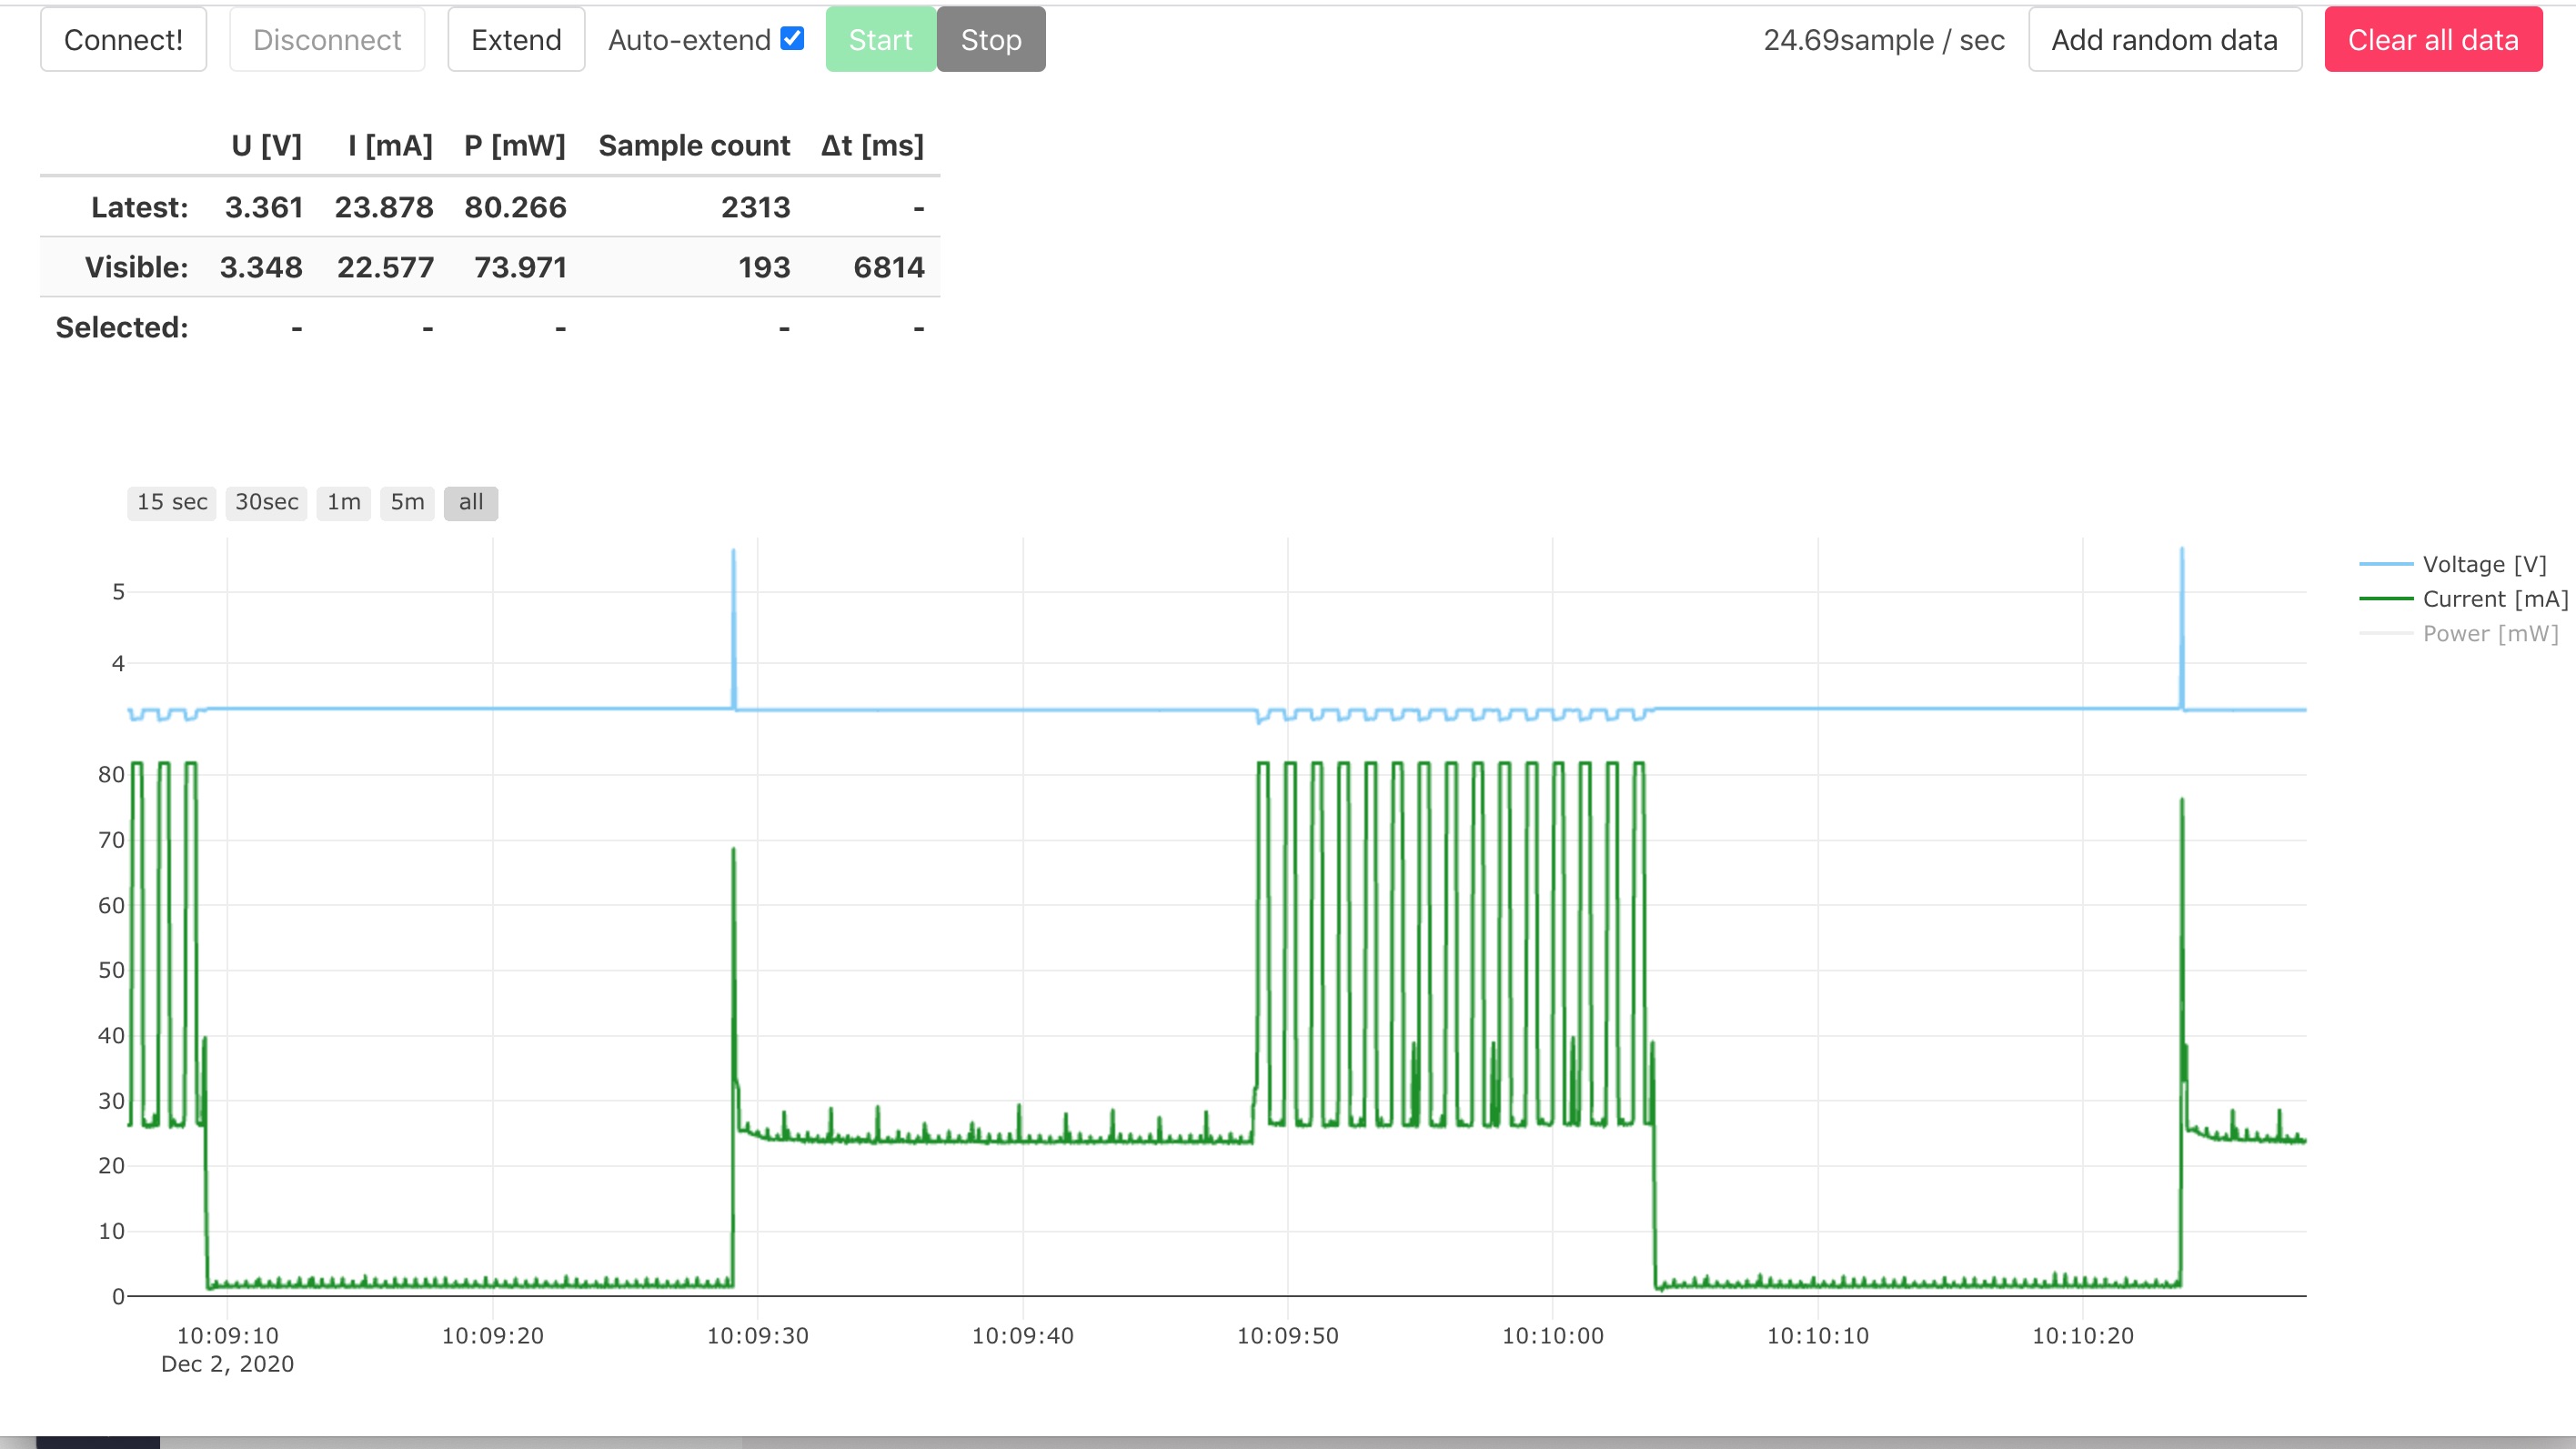2576x1449 pixels.
Task: Click the 10:10:00 time axis label
Action: click(x=1553, y=1335)
